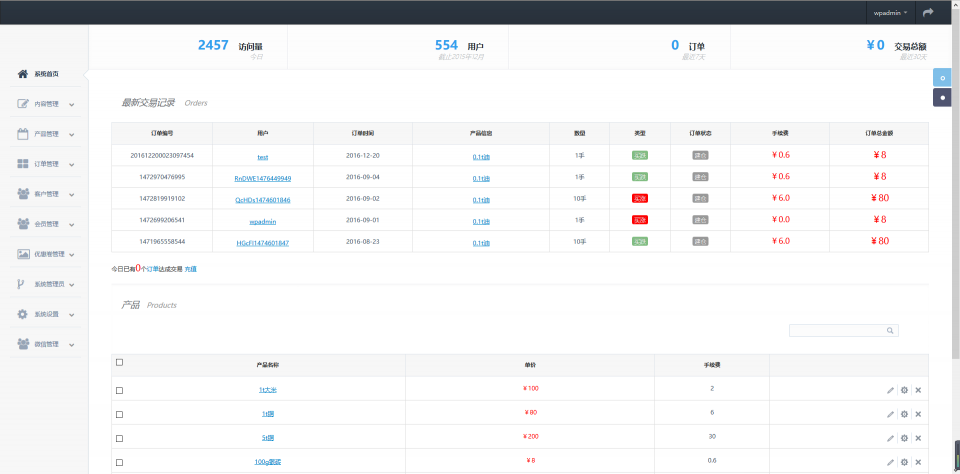Click the 系统管理员 branch icon
Image resolution: width=960 pixels, height=474 pixels.
21,284
